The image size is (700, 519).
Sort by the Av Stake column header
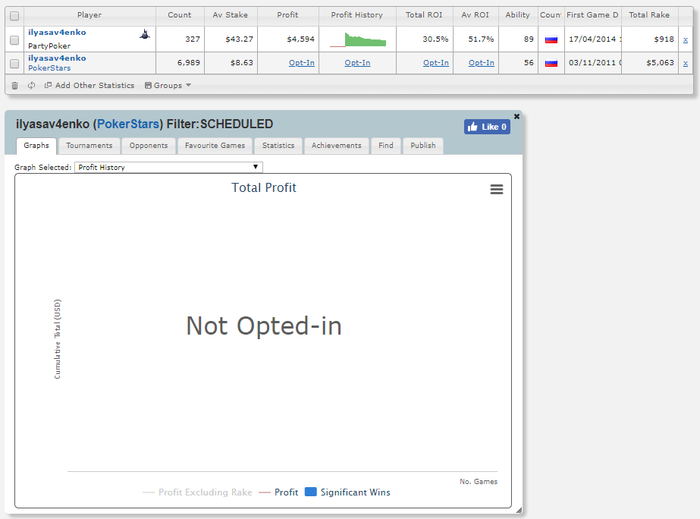(x=230, y=15)
